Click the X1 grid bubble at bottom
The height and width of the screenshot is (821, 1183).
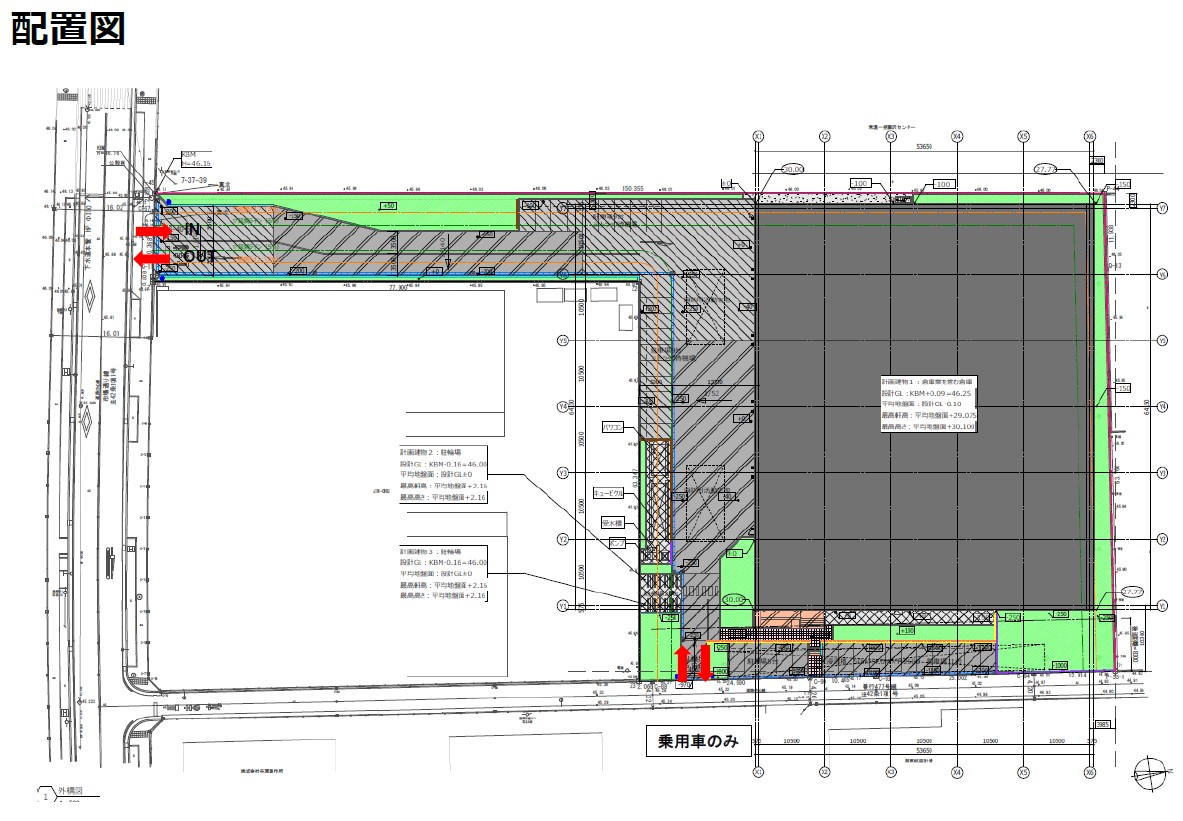758,773
